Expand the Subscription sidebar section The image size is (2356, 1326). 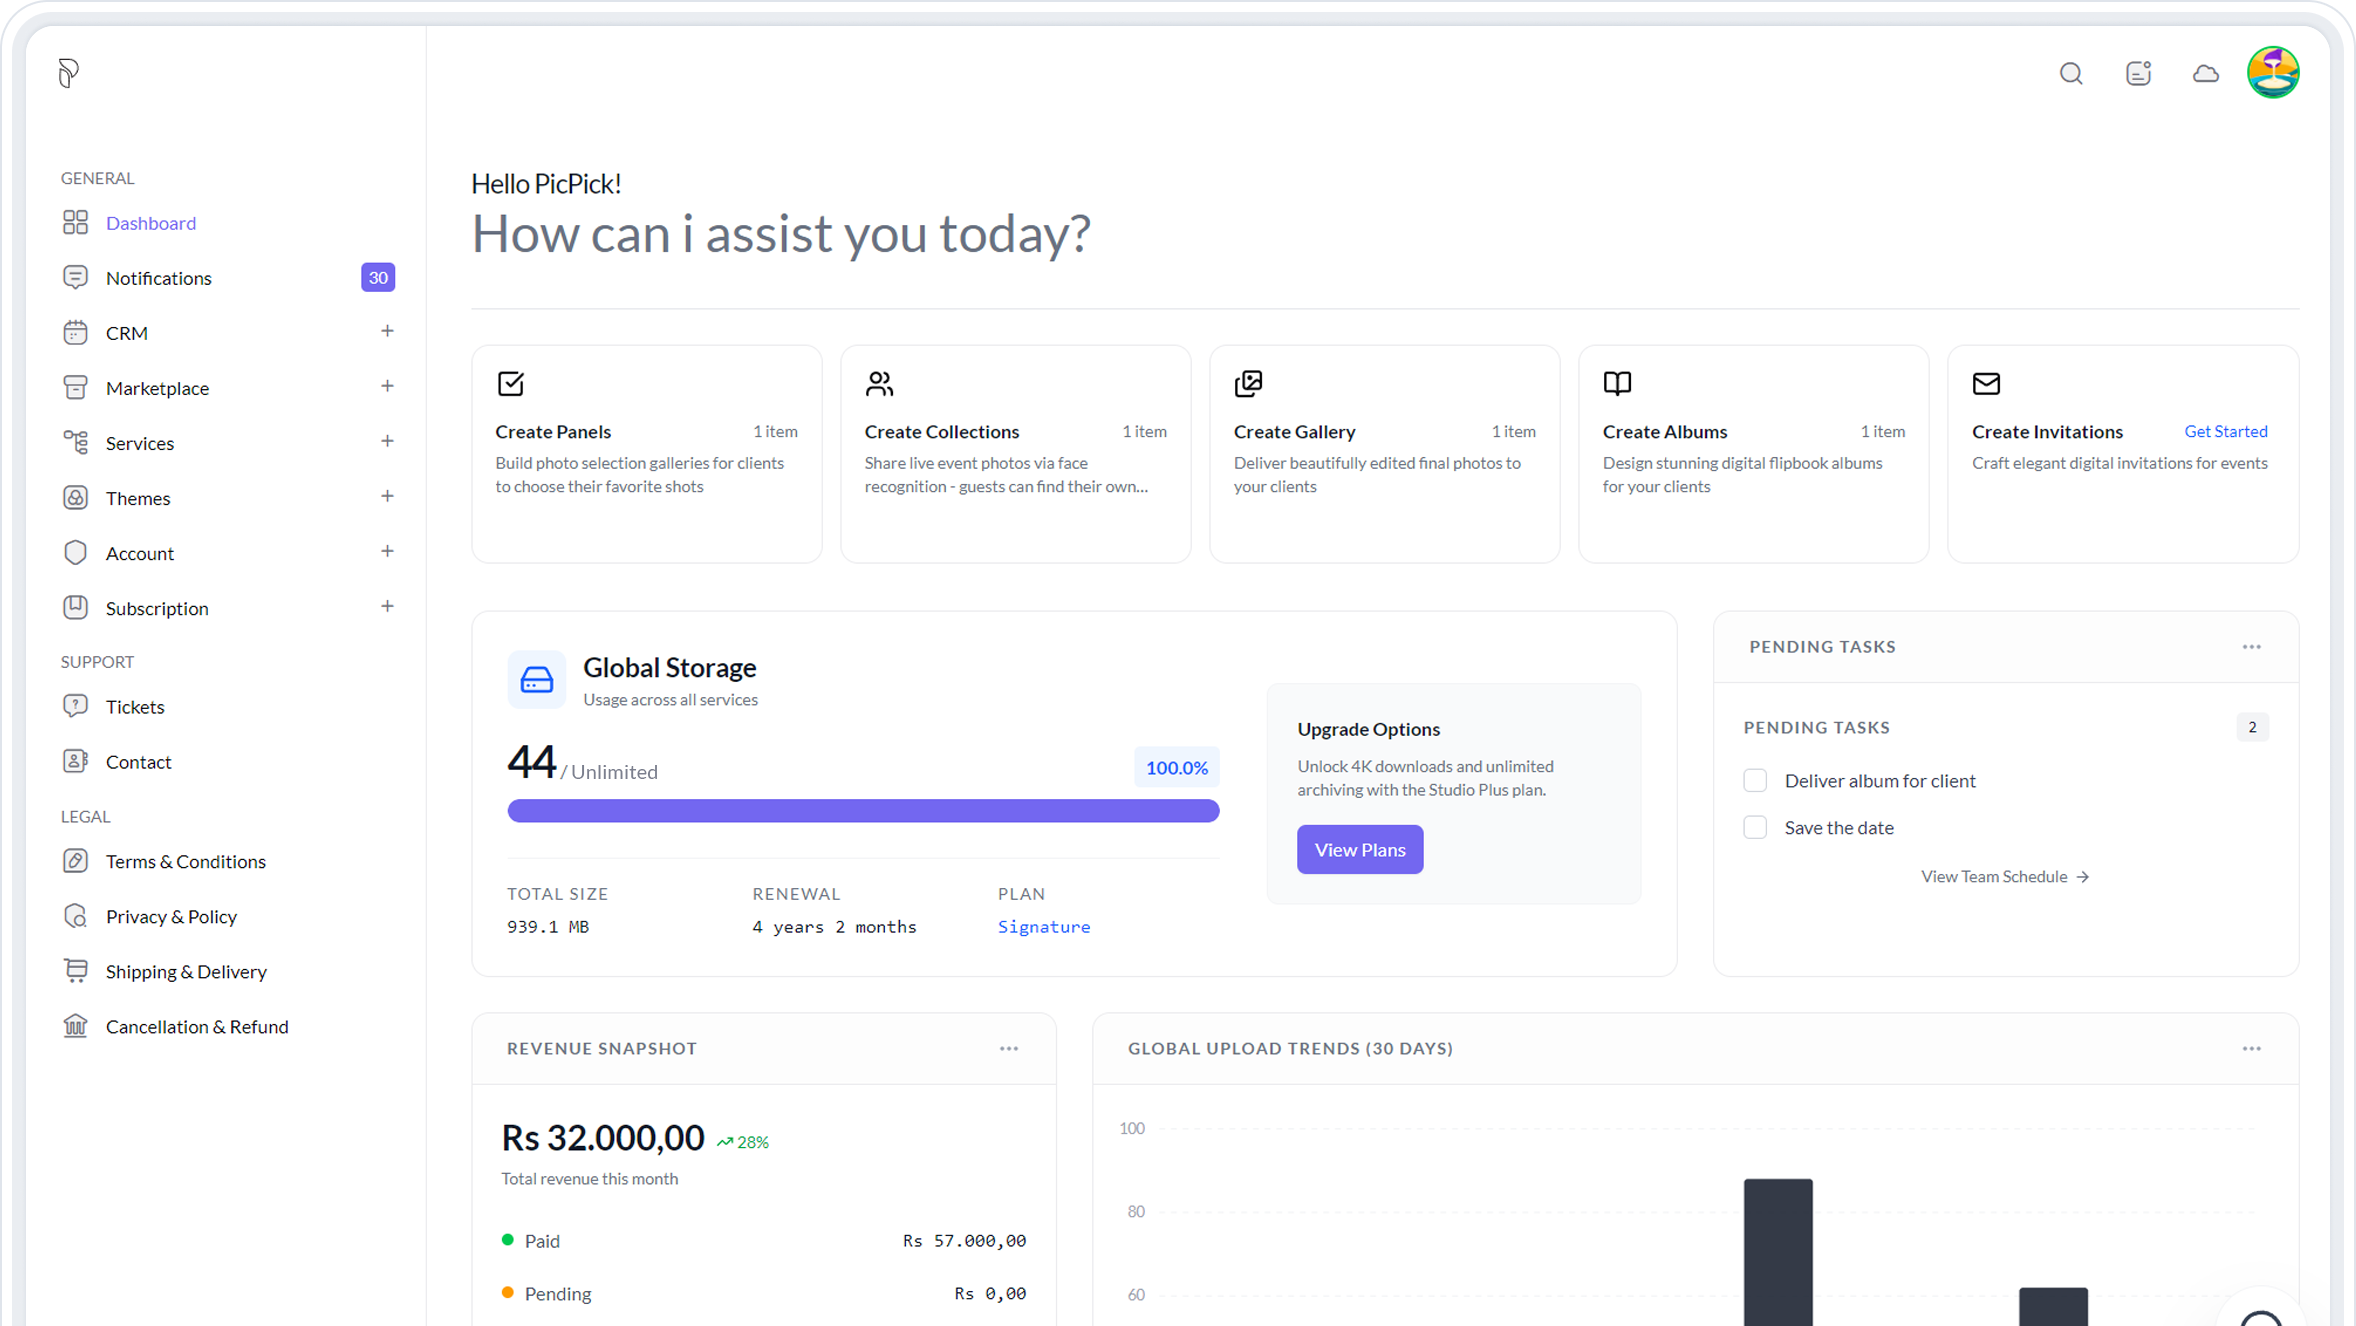(x=387, y=606)
